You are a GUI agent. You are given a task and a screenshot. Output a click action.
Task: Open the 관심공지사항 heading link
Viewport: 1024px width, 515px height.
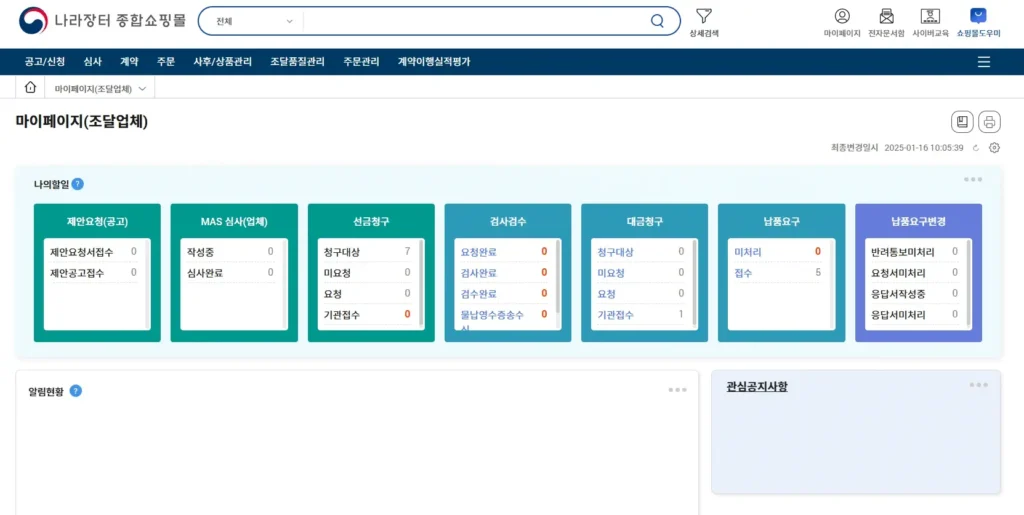click(757, 387)
